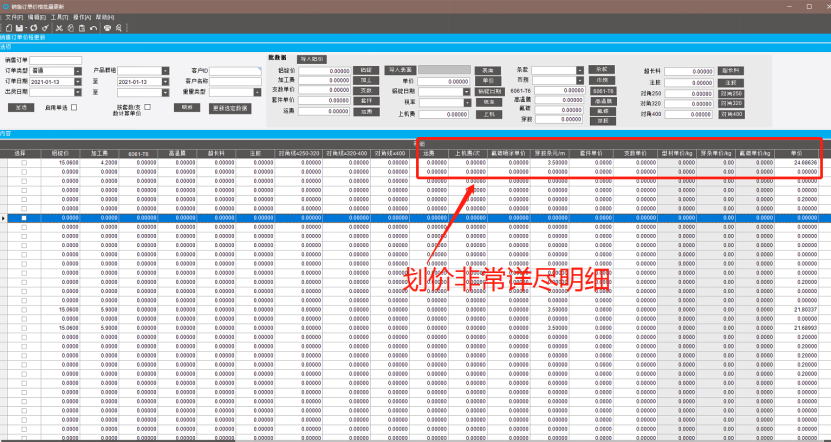Open the 工具 menu
This screenshot has width=831, height=442.
coord(61,18)
